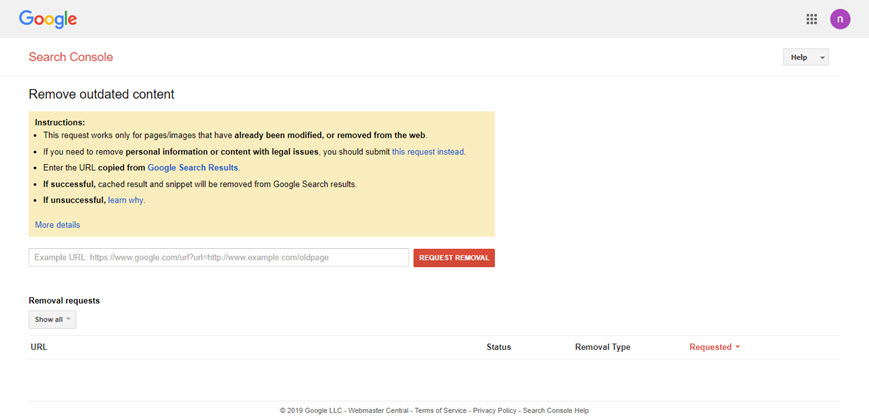Open the Help dropdown button
Screen dimensions: 869x418
click(x=806, y=57)
